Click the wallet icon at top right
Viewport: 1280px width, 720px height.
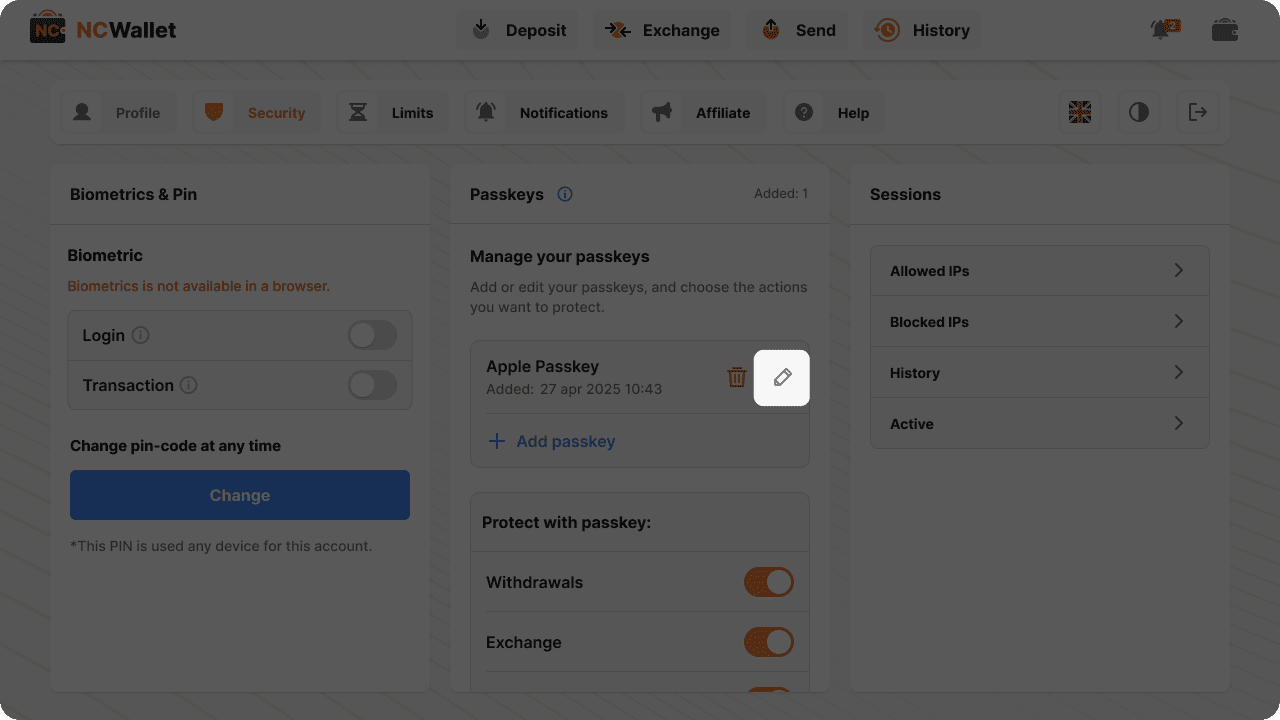1224,30
